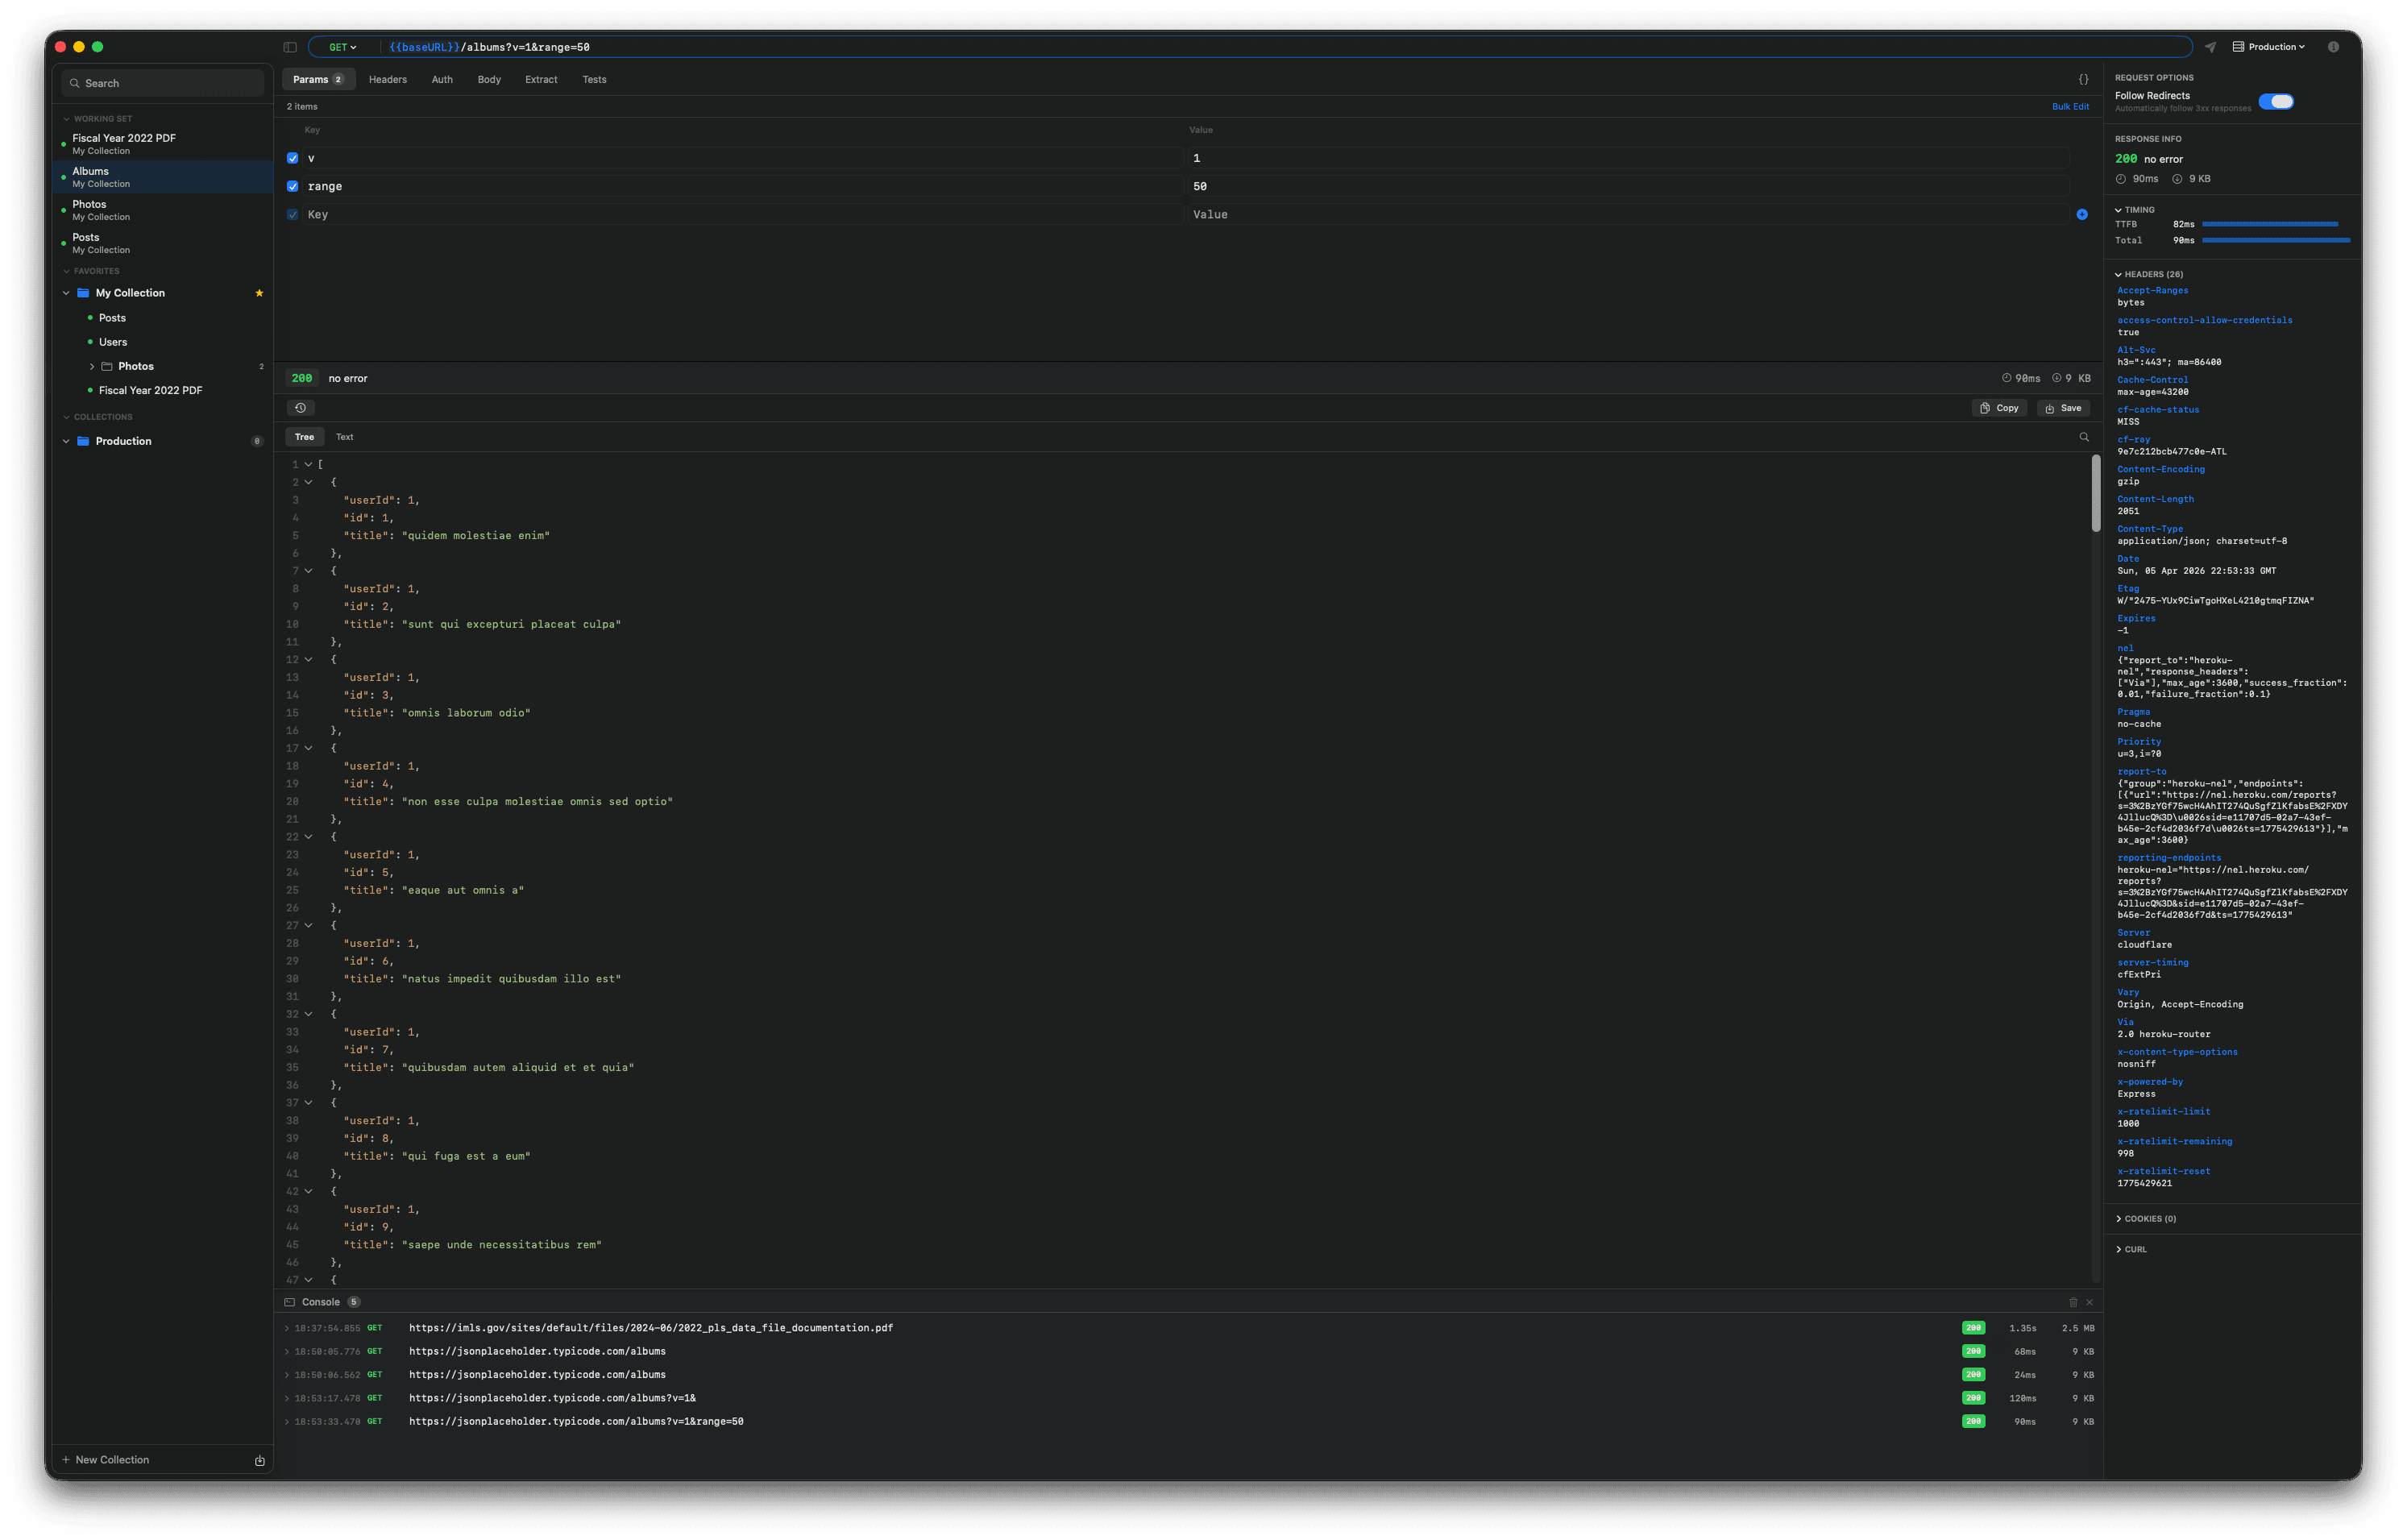Uncheck the 'range' parameter checkbox
2407x1540 pixels.
(293, 186)
